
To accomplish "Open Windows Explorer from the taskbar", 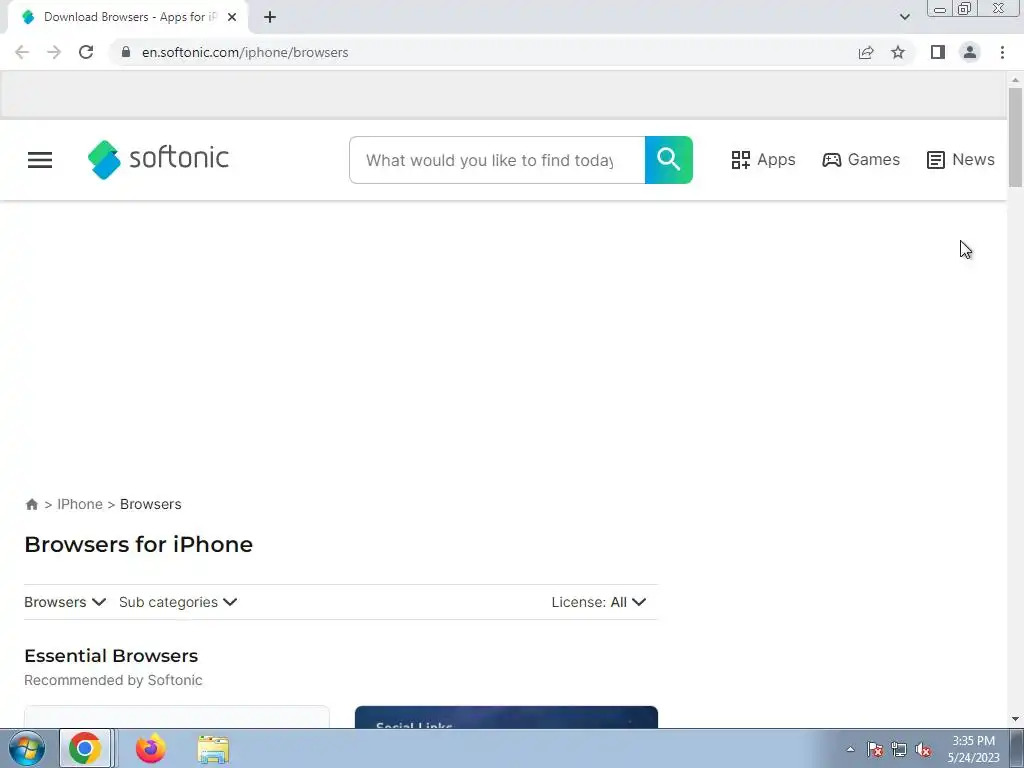I will click(x=213, y=748).
